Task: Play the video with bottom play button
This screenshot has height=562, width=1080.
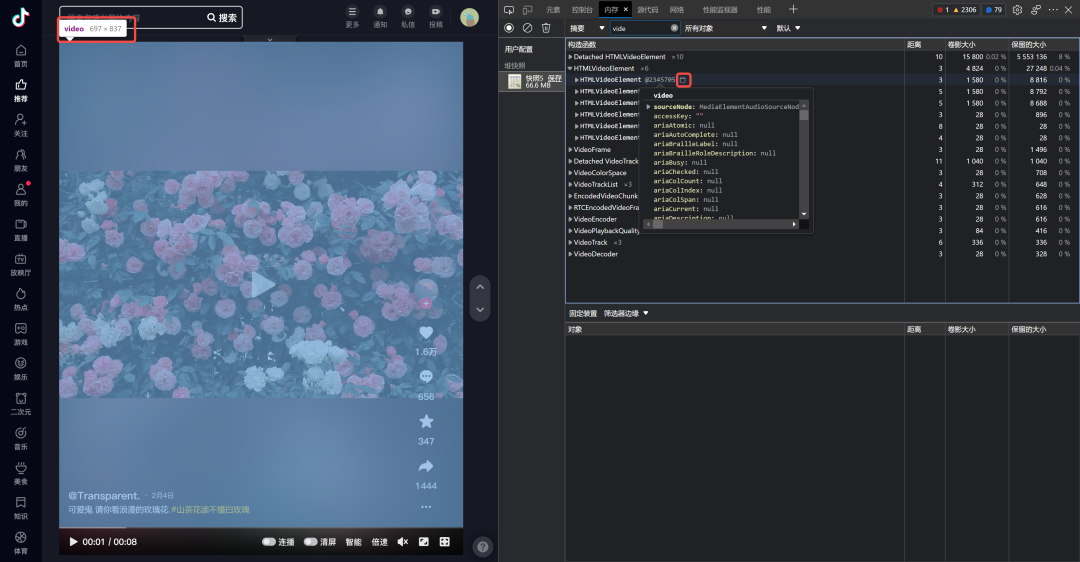Action: tap(73, 542)
